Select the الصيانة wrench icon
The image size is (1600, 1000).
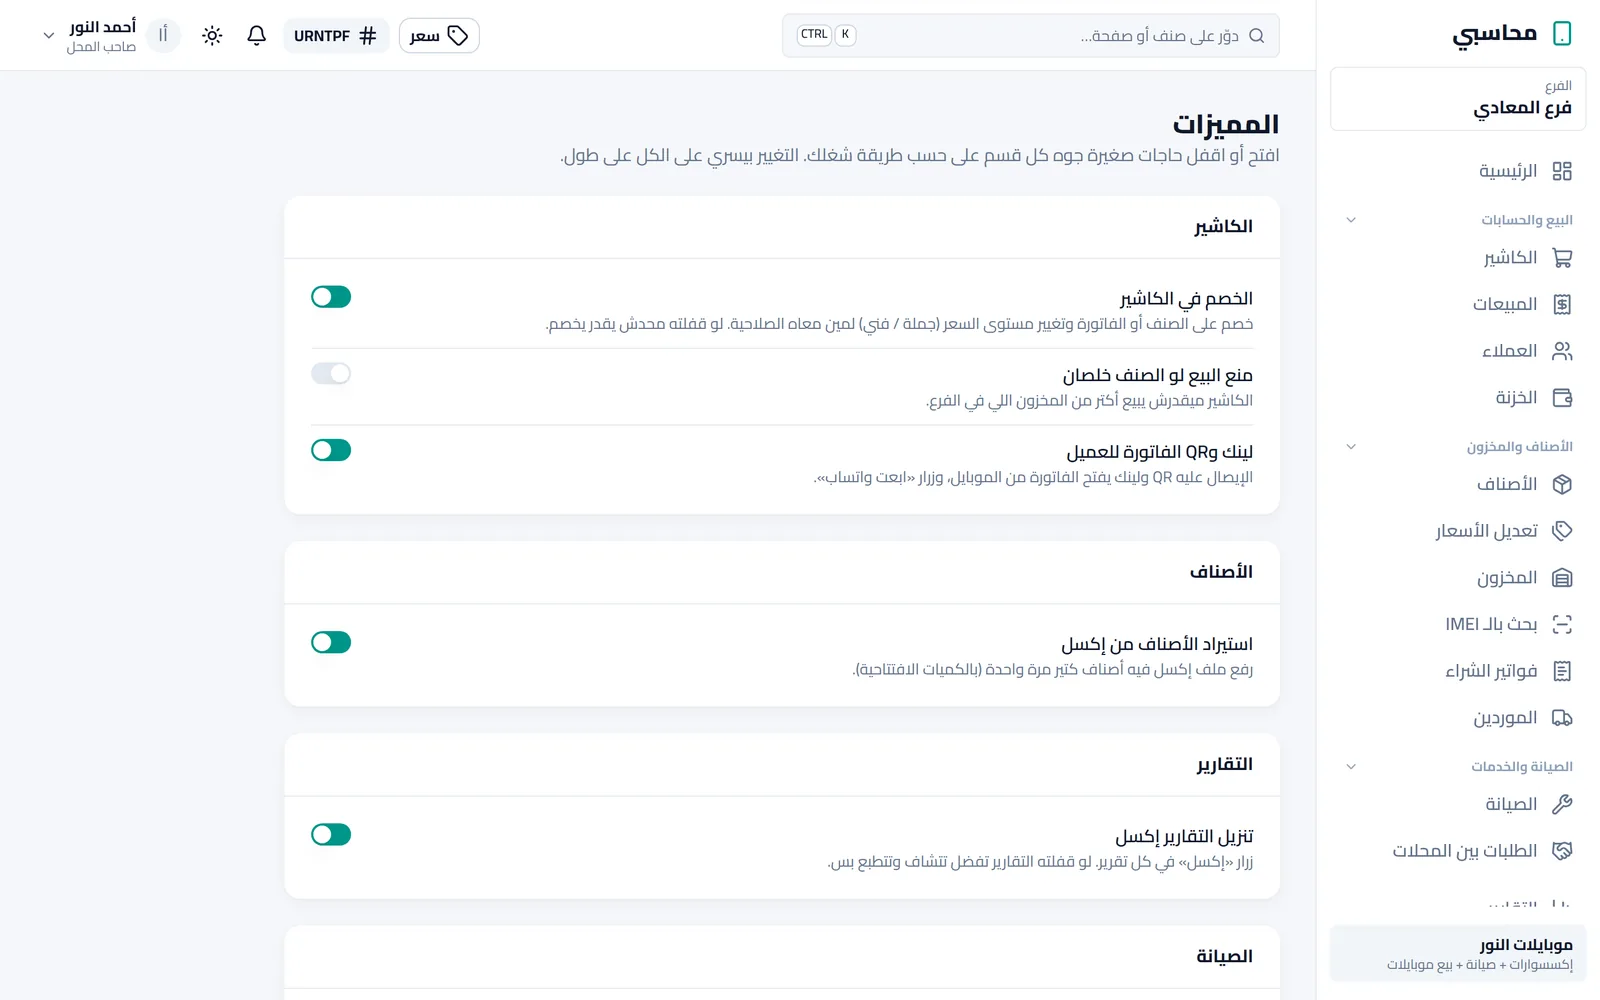click(1562, 804)
